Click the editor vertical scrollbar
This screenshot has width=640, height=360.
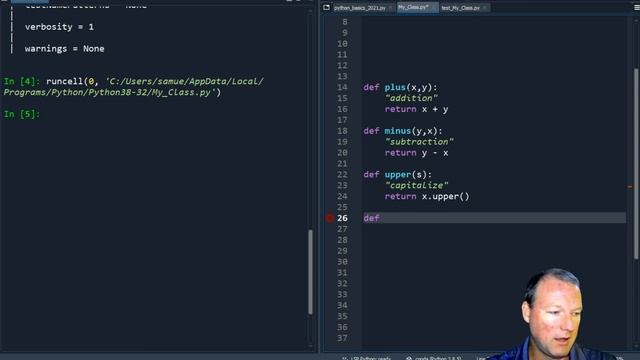(636, 163)
